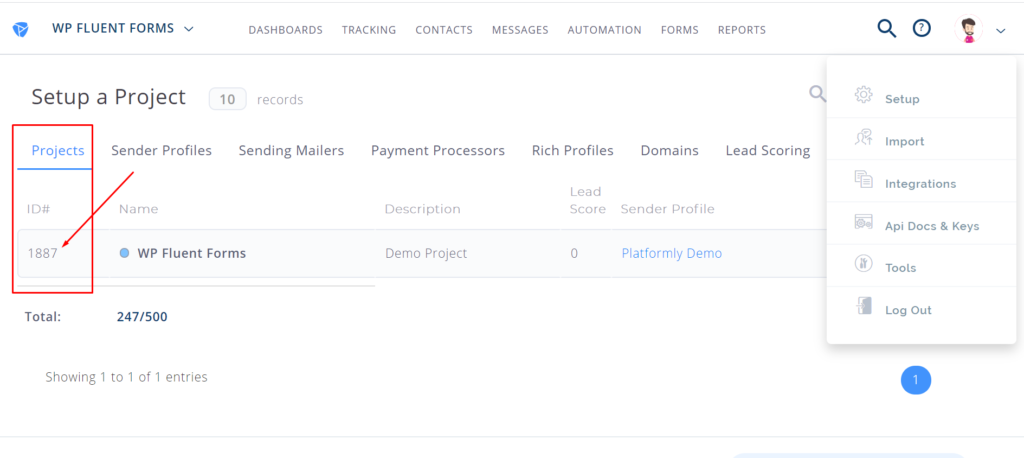This screenshot has width=1024, height=458.
Task: Click the Api Docs & Keys icon
Action: pyautogui.click(x=863, y=221)
